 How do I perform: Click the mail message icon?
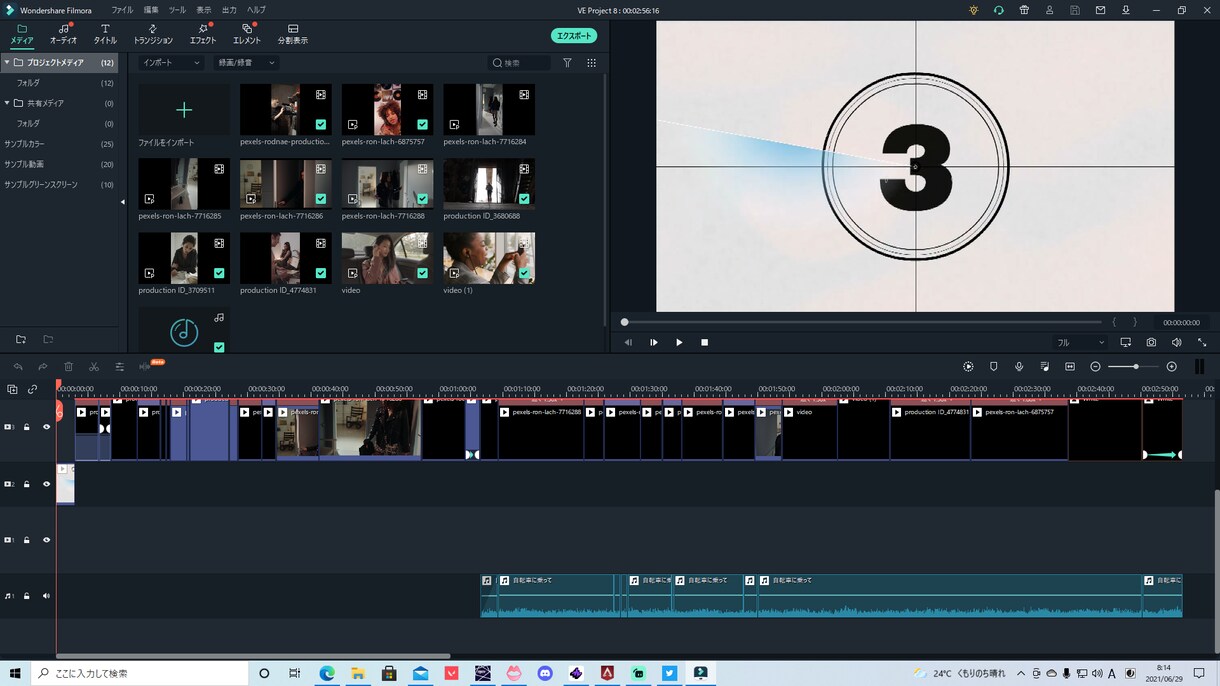1100,10
